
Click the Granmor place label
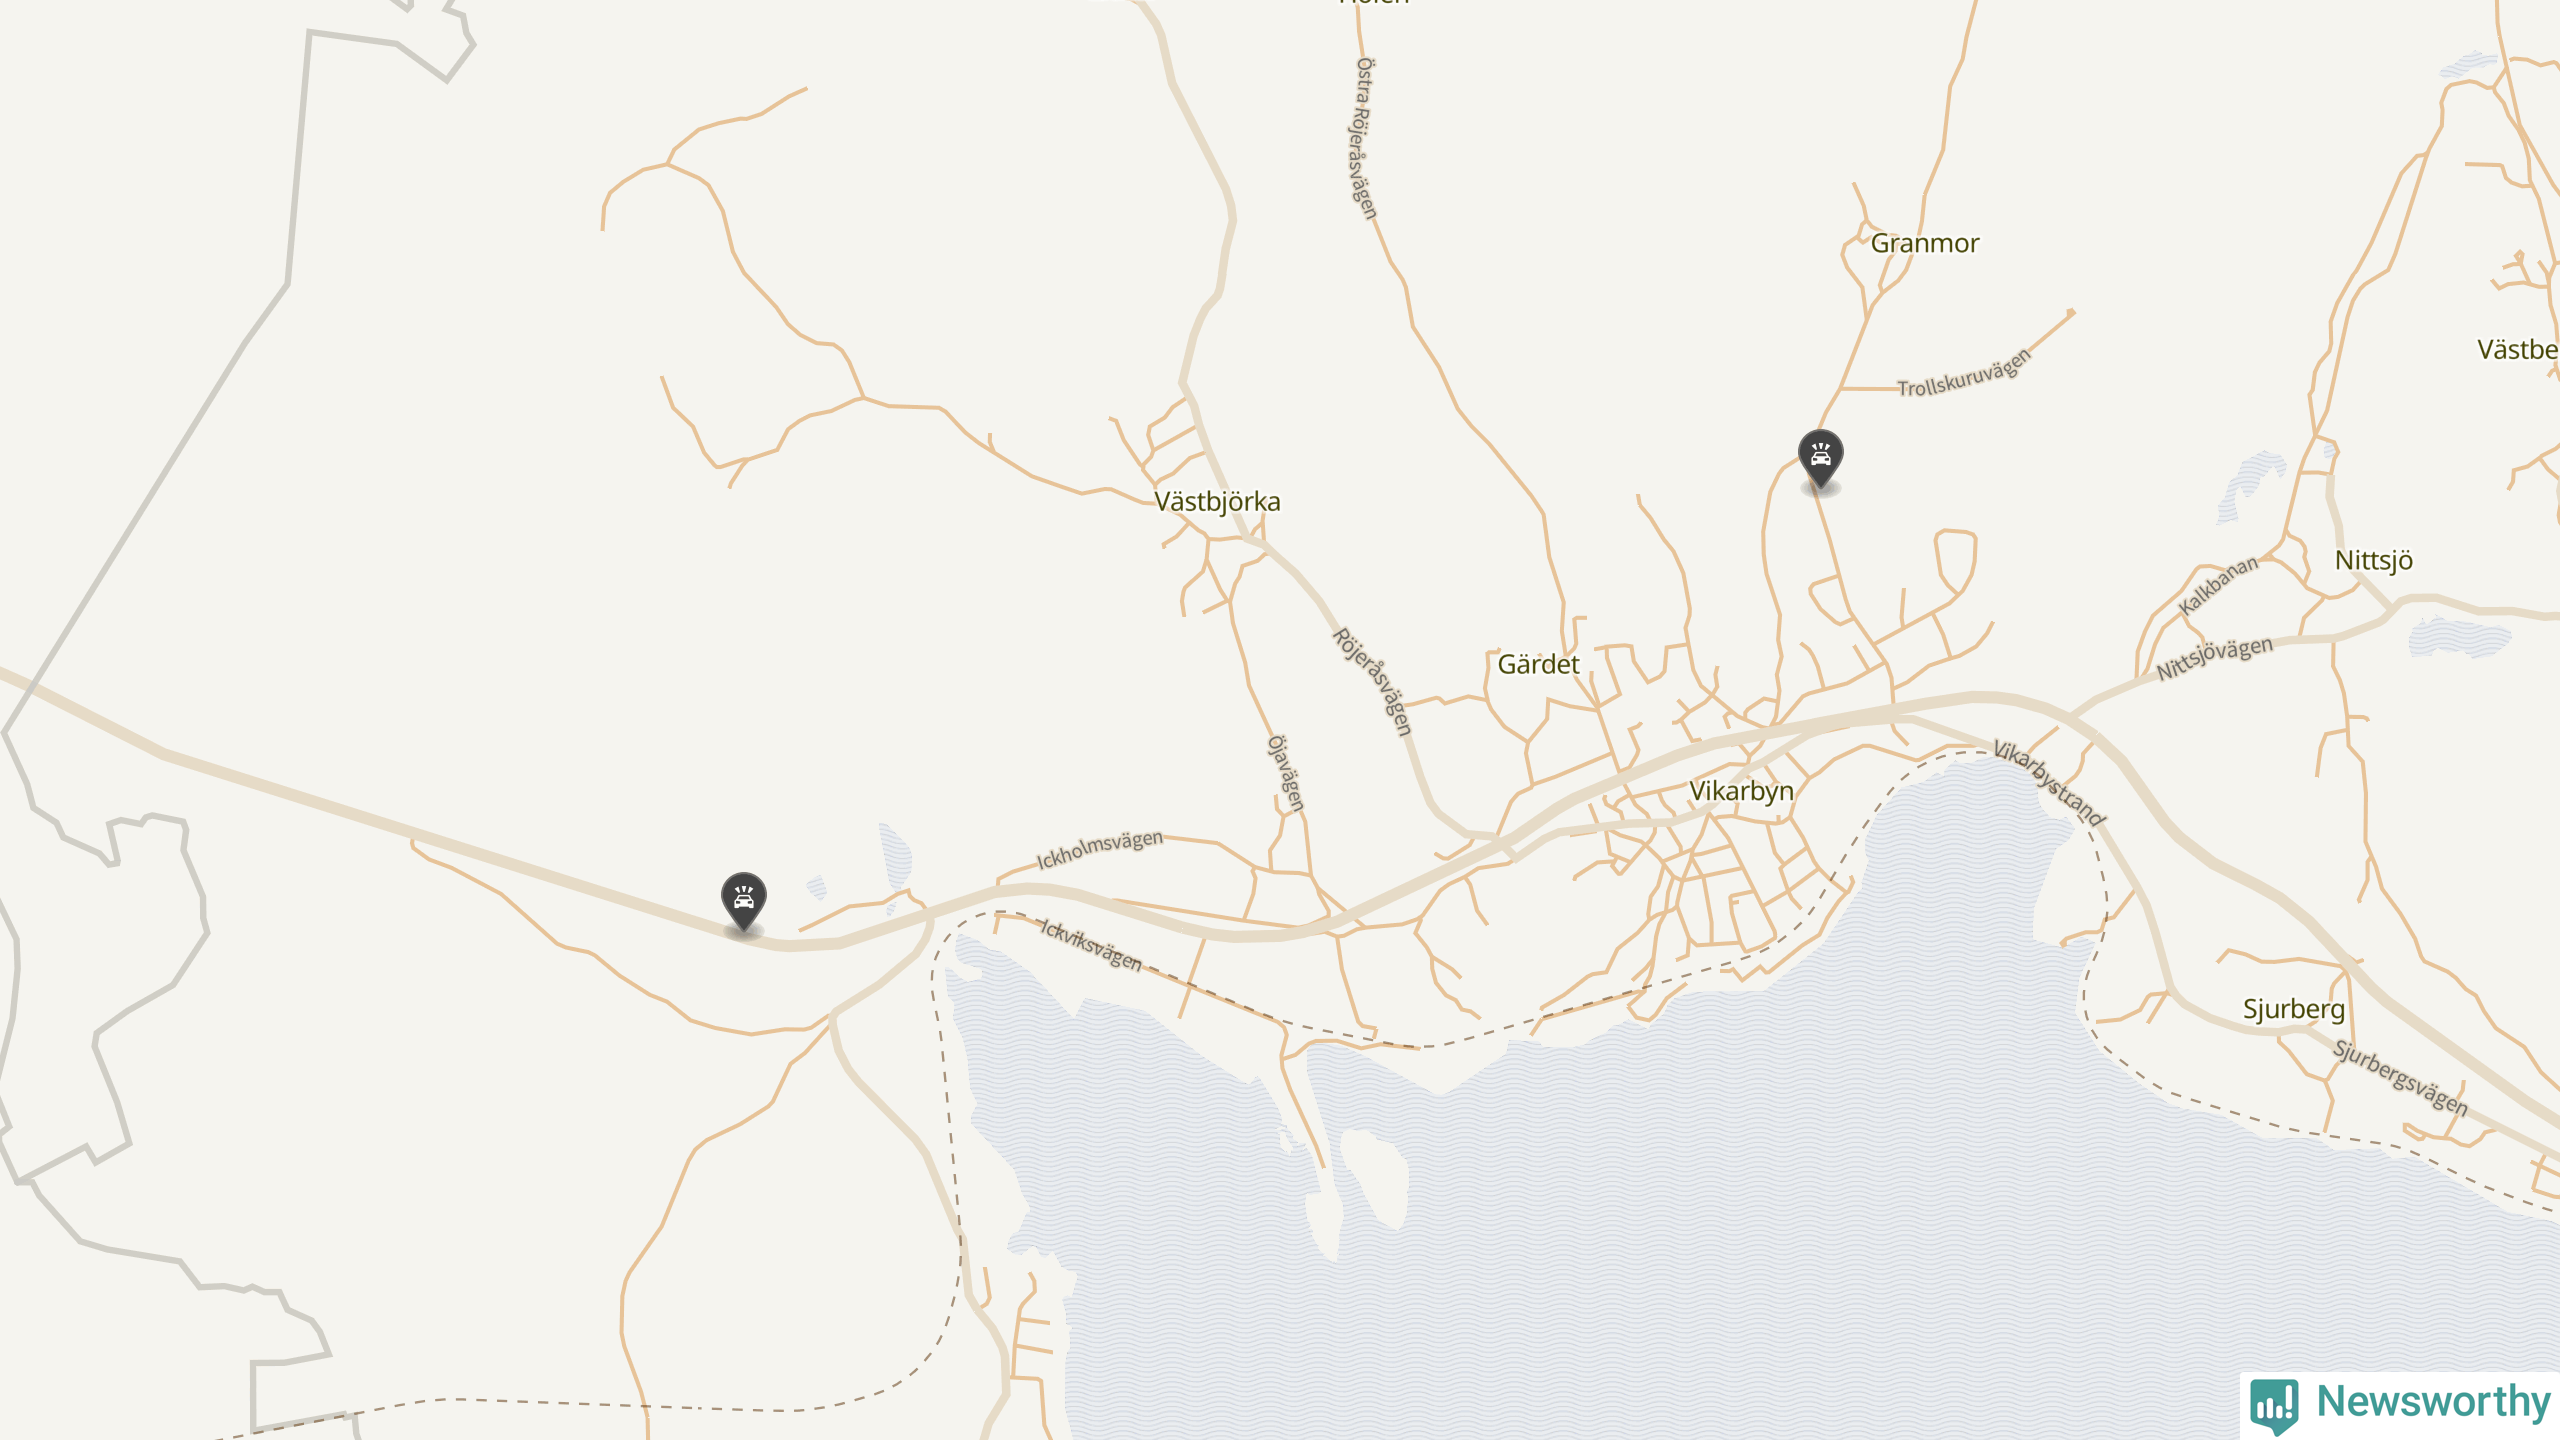(1924, 243)
